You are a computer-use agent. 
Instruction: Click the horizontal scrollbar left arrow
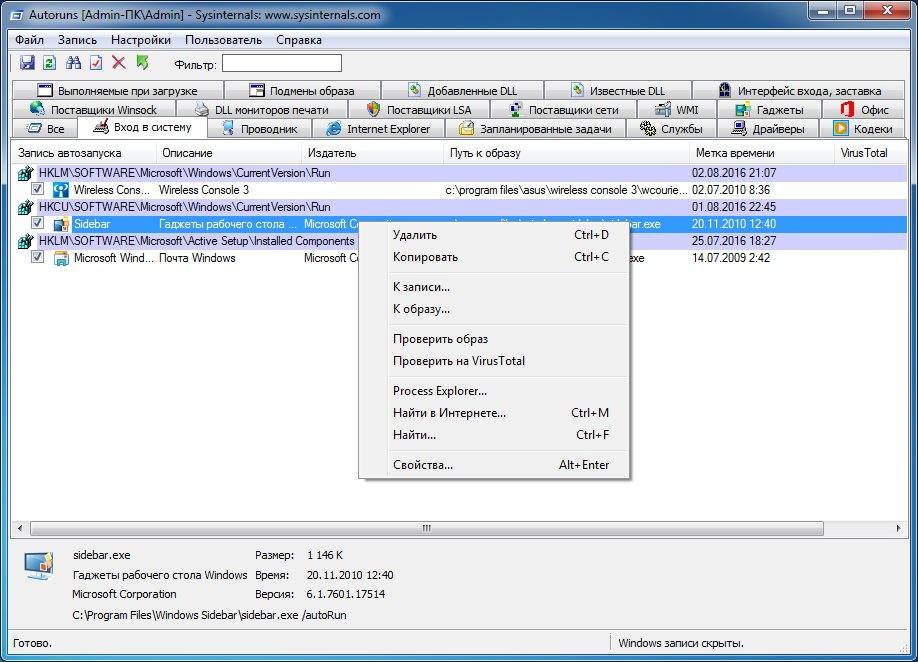(x=20, y=529)
